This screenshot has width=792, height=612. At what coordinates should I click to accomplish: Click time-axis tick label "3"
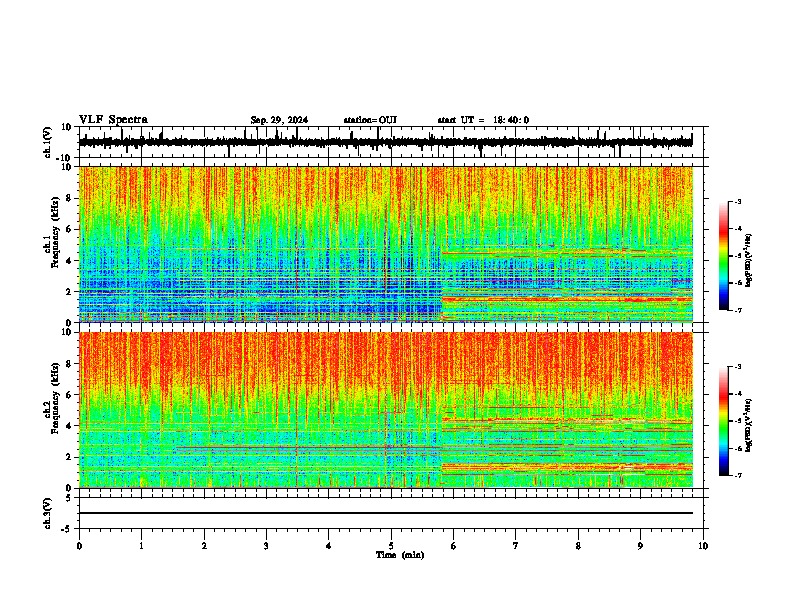(266, 546)
